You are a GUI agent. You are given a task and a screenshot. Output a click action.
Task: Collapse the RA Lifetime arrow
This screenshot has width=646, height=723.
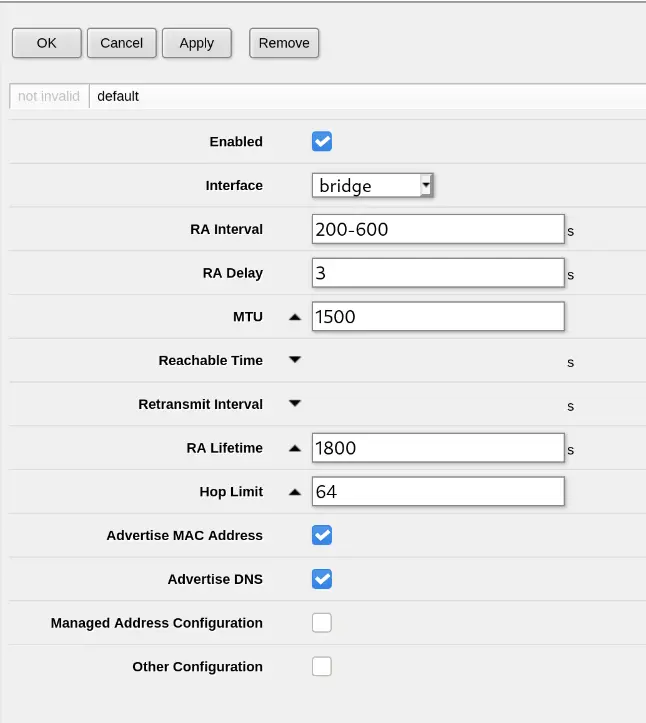pos(295,448)
